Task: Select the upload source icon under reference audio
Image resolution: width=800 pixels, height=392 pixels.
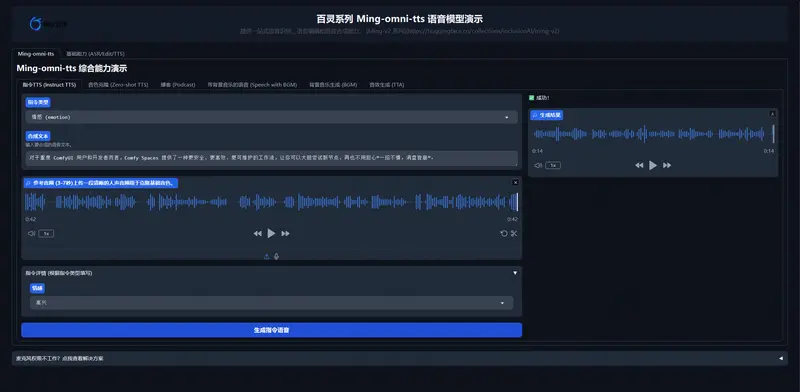Action: pos(266,256)
